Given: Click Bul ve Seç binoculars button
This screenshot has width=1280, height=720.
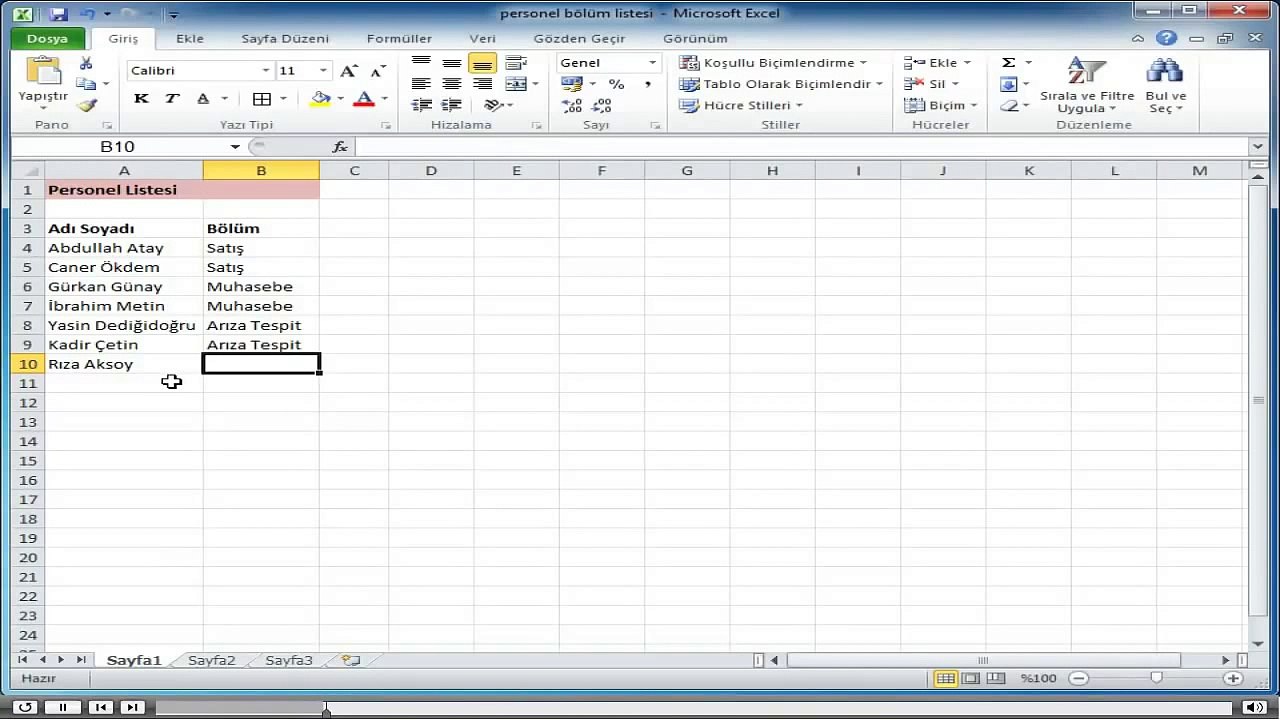Looking at the screenshot, I should click(x=1165, y=85).
